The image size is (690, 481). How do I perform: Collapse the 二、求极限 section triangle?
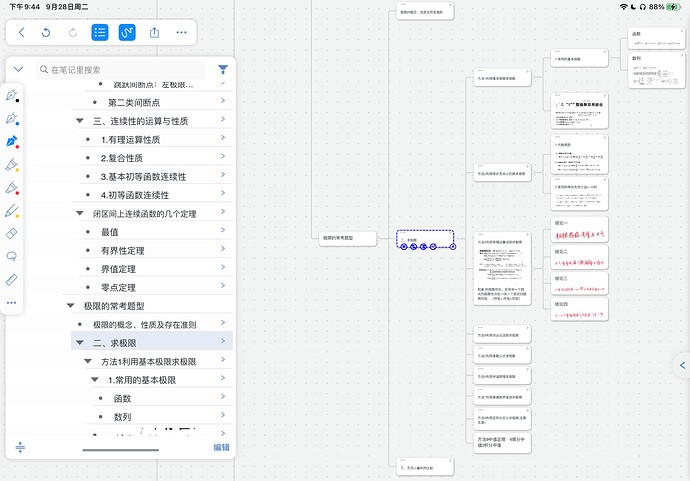(x=80, y=342)
